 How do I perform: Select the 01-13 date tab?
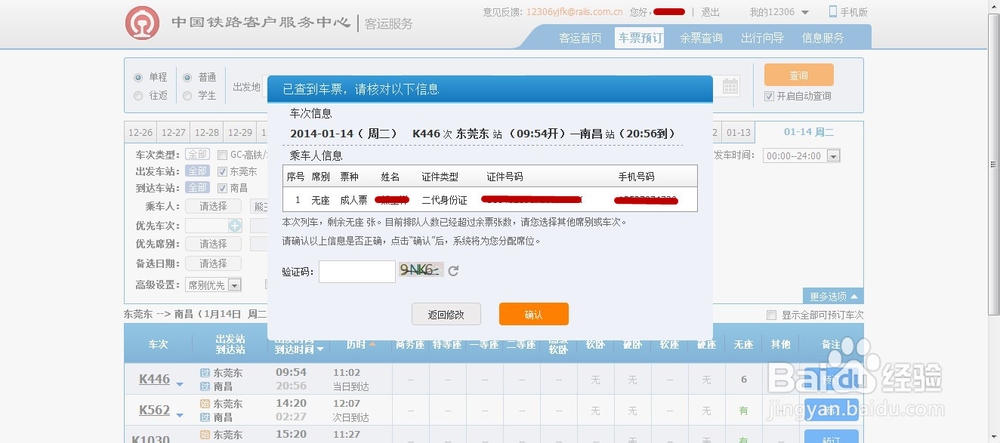738,133
